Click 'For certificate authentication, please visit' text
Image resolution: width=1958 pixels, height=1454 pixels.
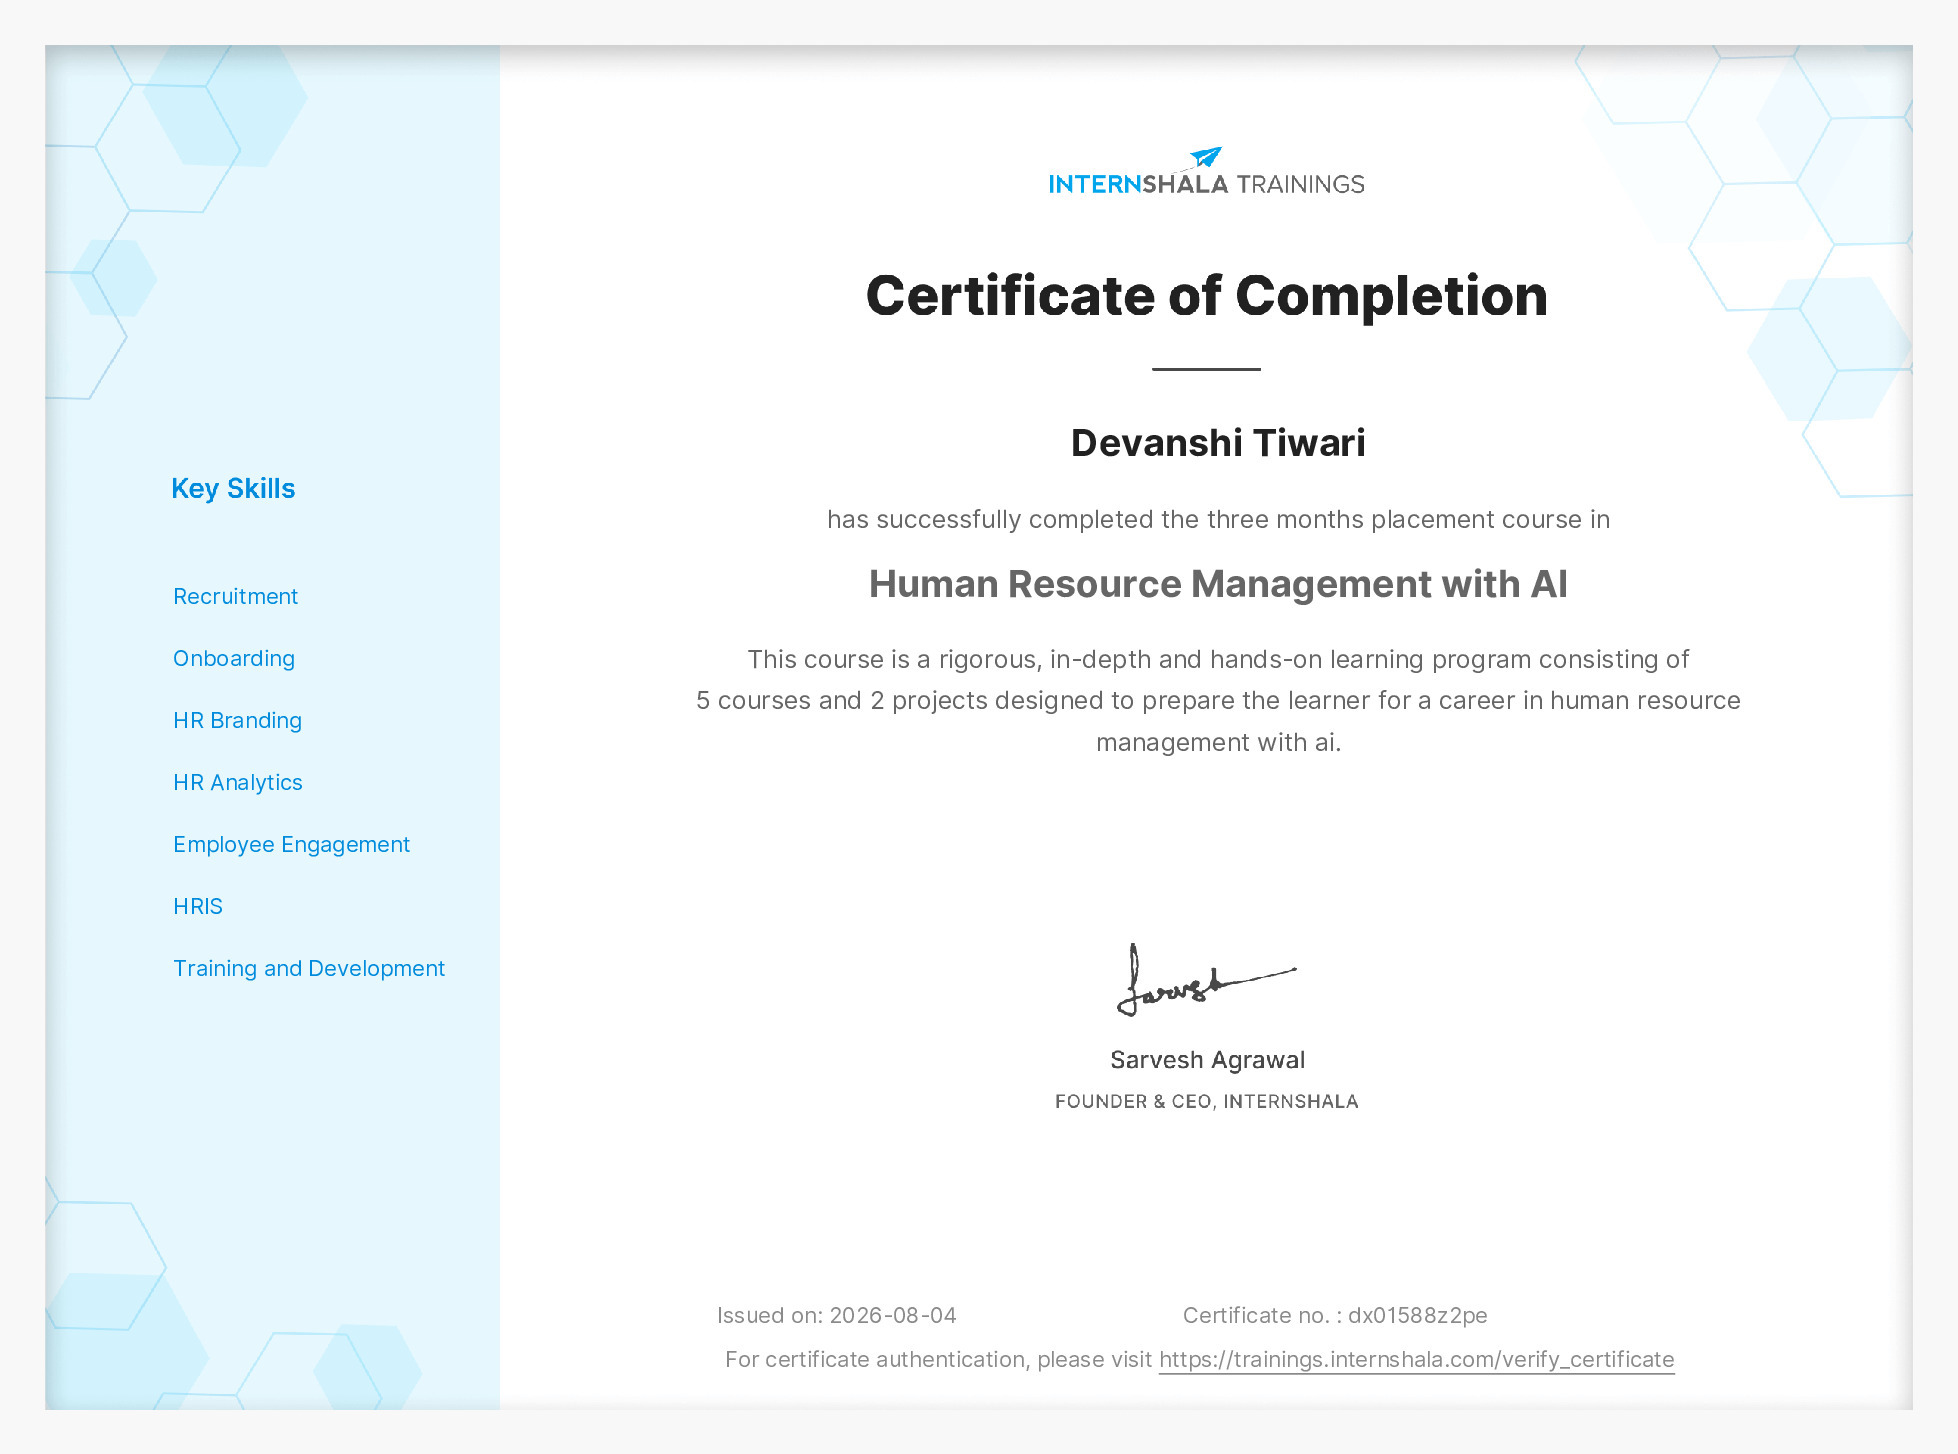938,1359
